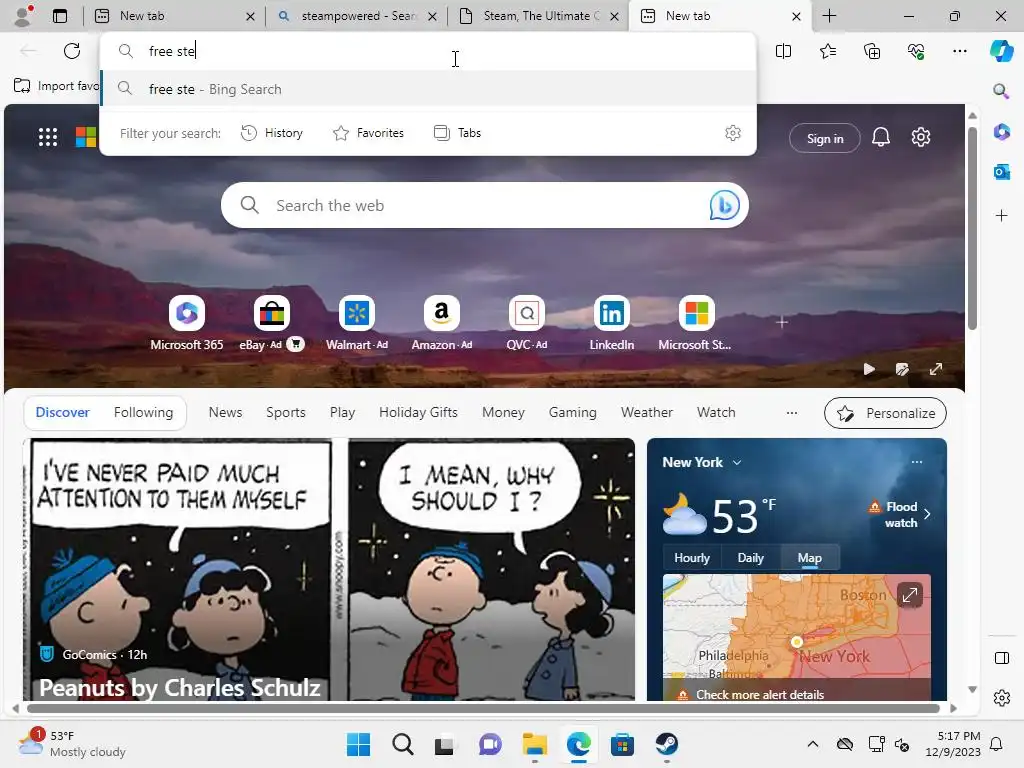Open the Holiday Gifts category
The width and height of the screenshot is (1024, 768).
418,413
